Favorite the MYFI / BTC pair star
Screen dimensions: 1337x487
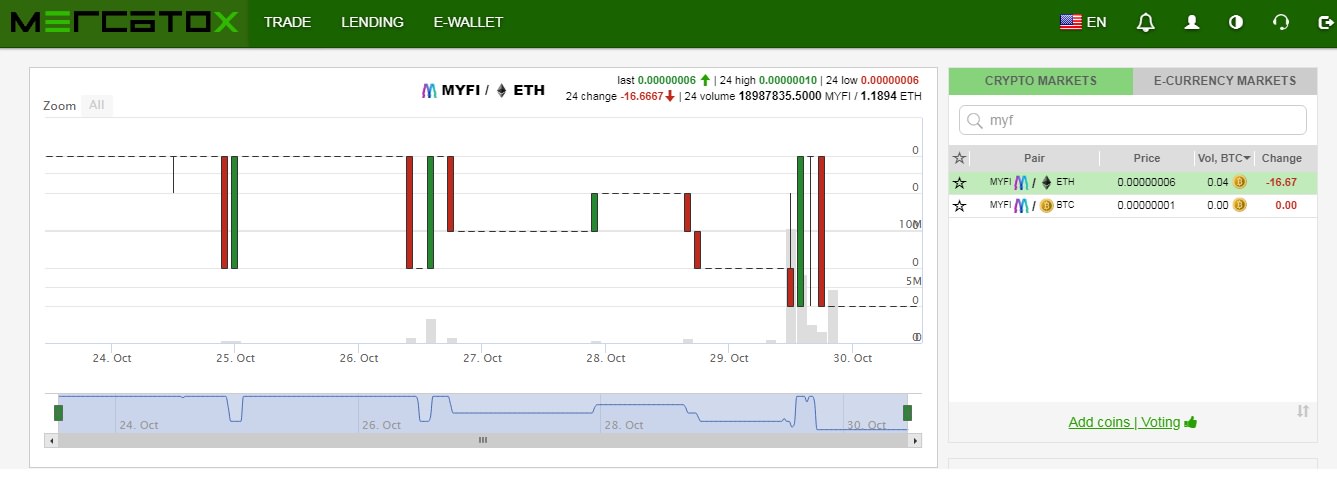[959, 206]
